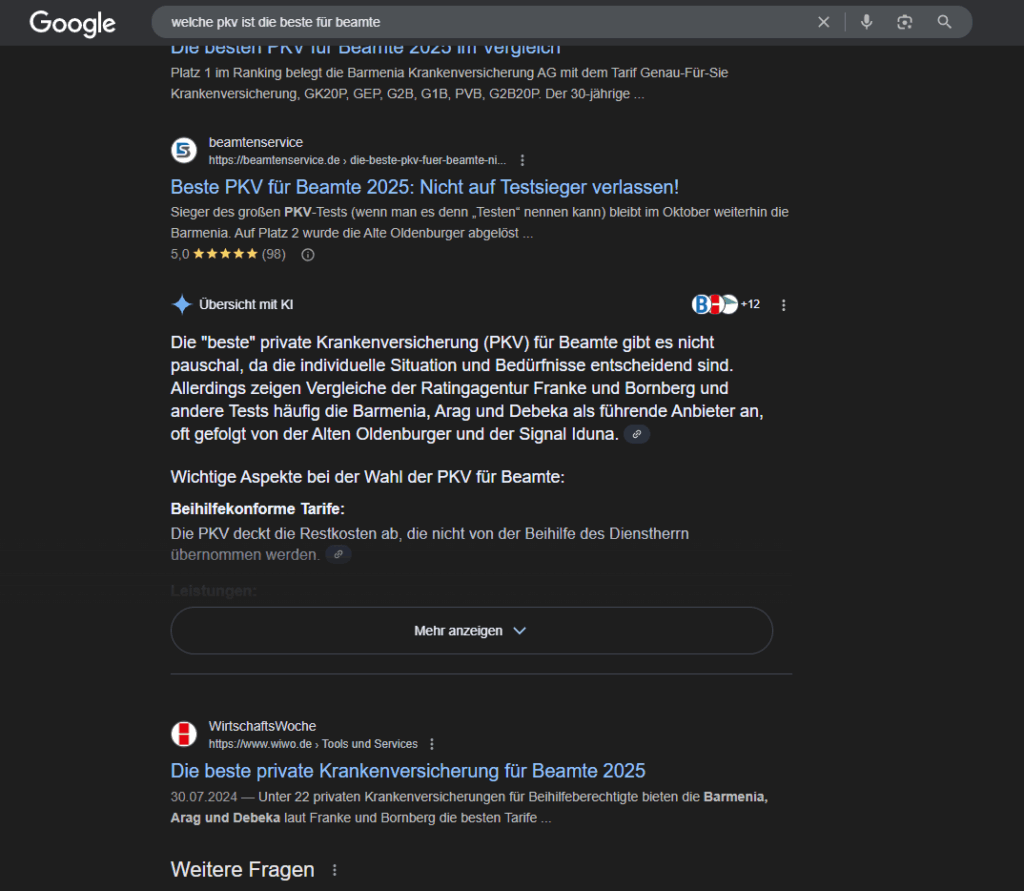Expand AI overview with Mehr anzeigen
Screen dimensions: 1024x891
tap(471, 631)
